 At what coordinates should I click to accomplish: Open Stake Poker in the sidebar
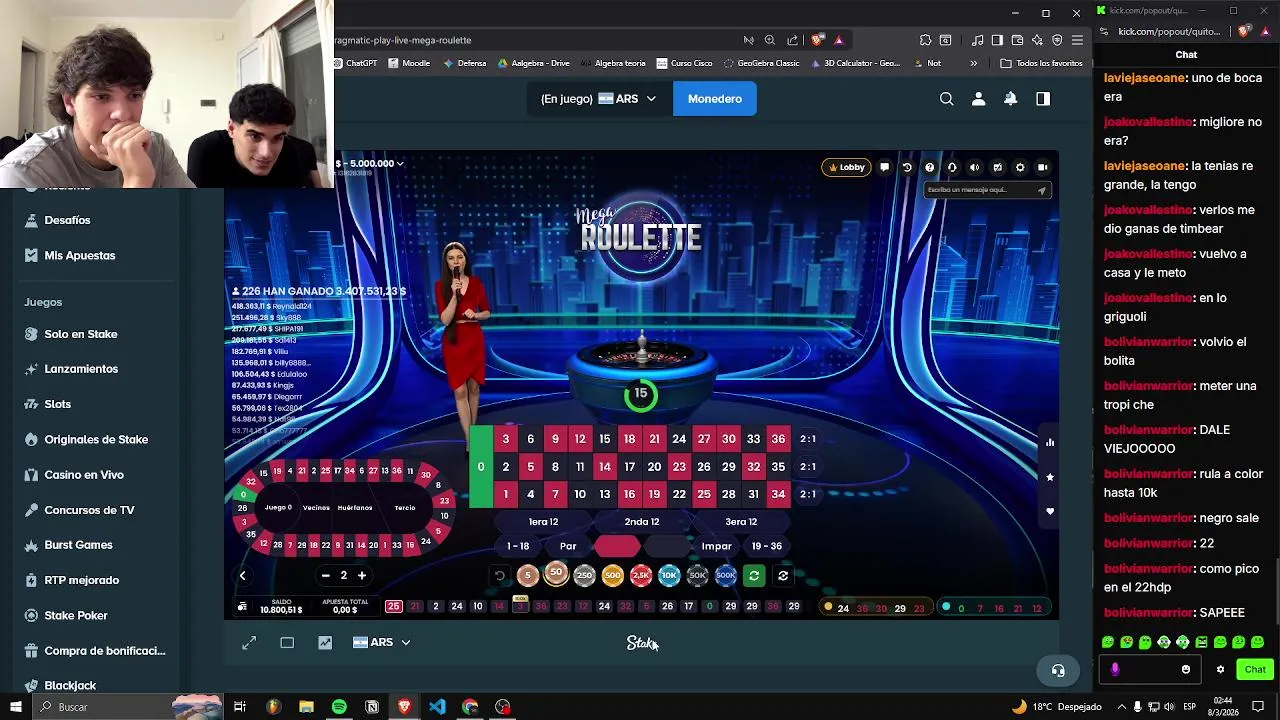click(x=76, y=616)
